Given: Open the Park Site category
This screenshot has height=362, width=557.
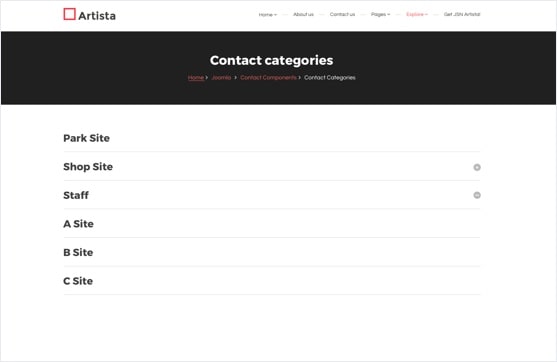Looking at the screenshot, I should [x=86, y=138].
